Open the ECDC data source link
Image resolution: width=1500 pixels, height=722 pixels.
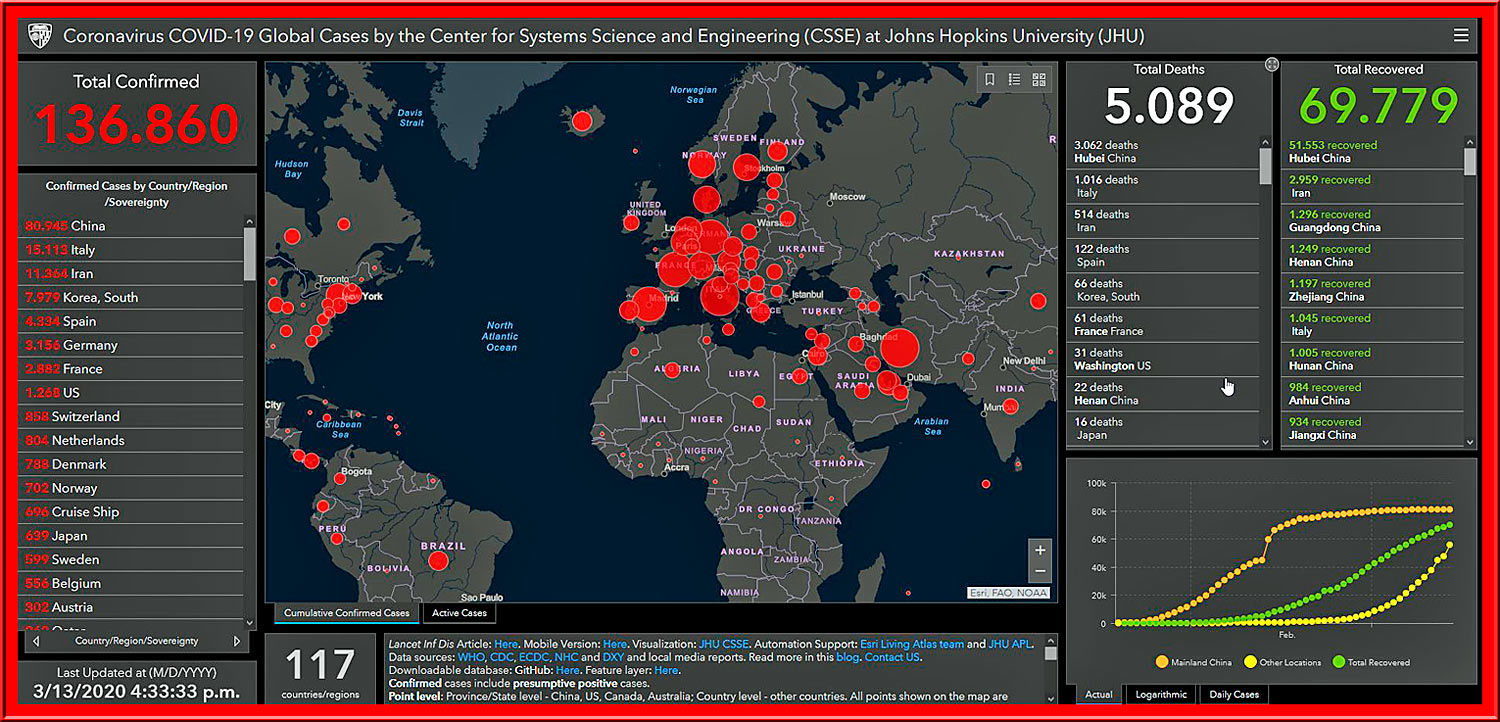535,657
